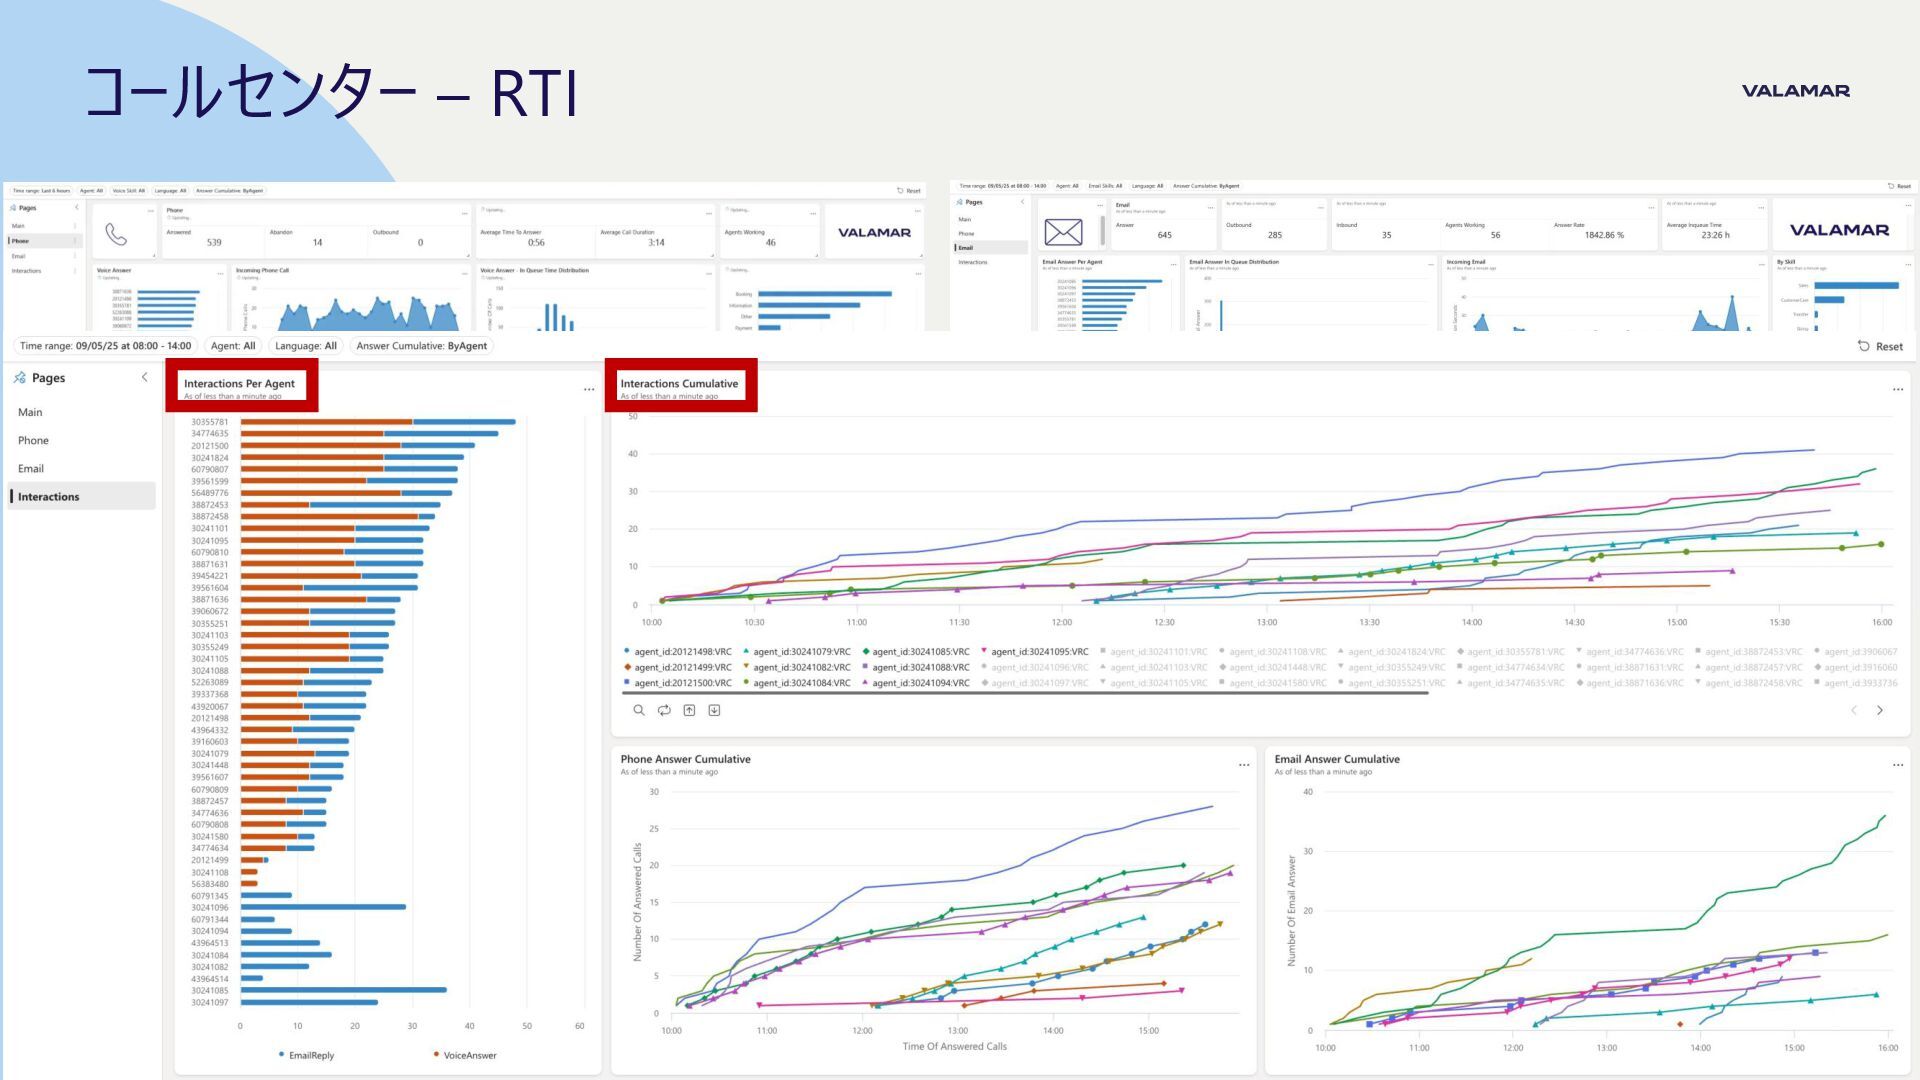1920x1080 pixels.
Task: Click the VoiceAnswer legend color marker
Action: point(437,1054)
